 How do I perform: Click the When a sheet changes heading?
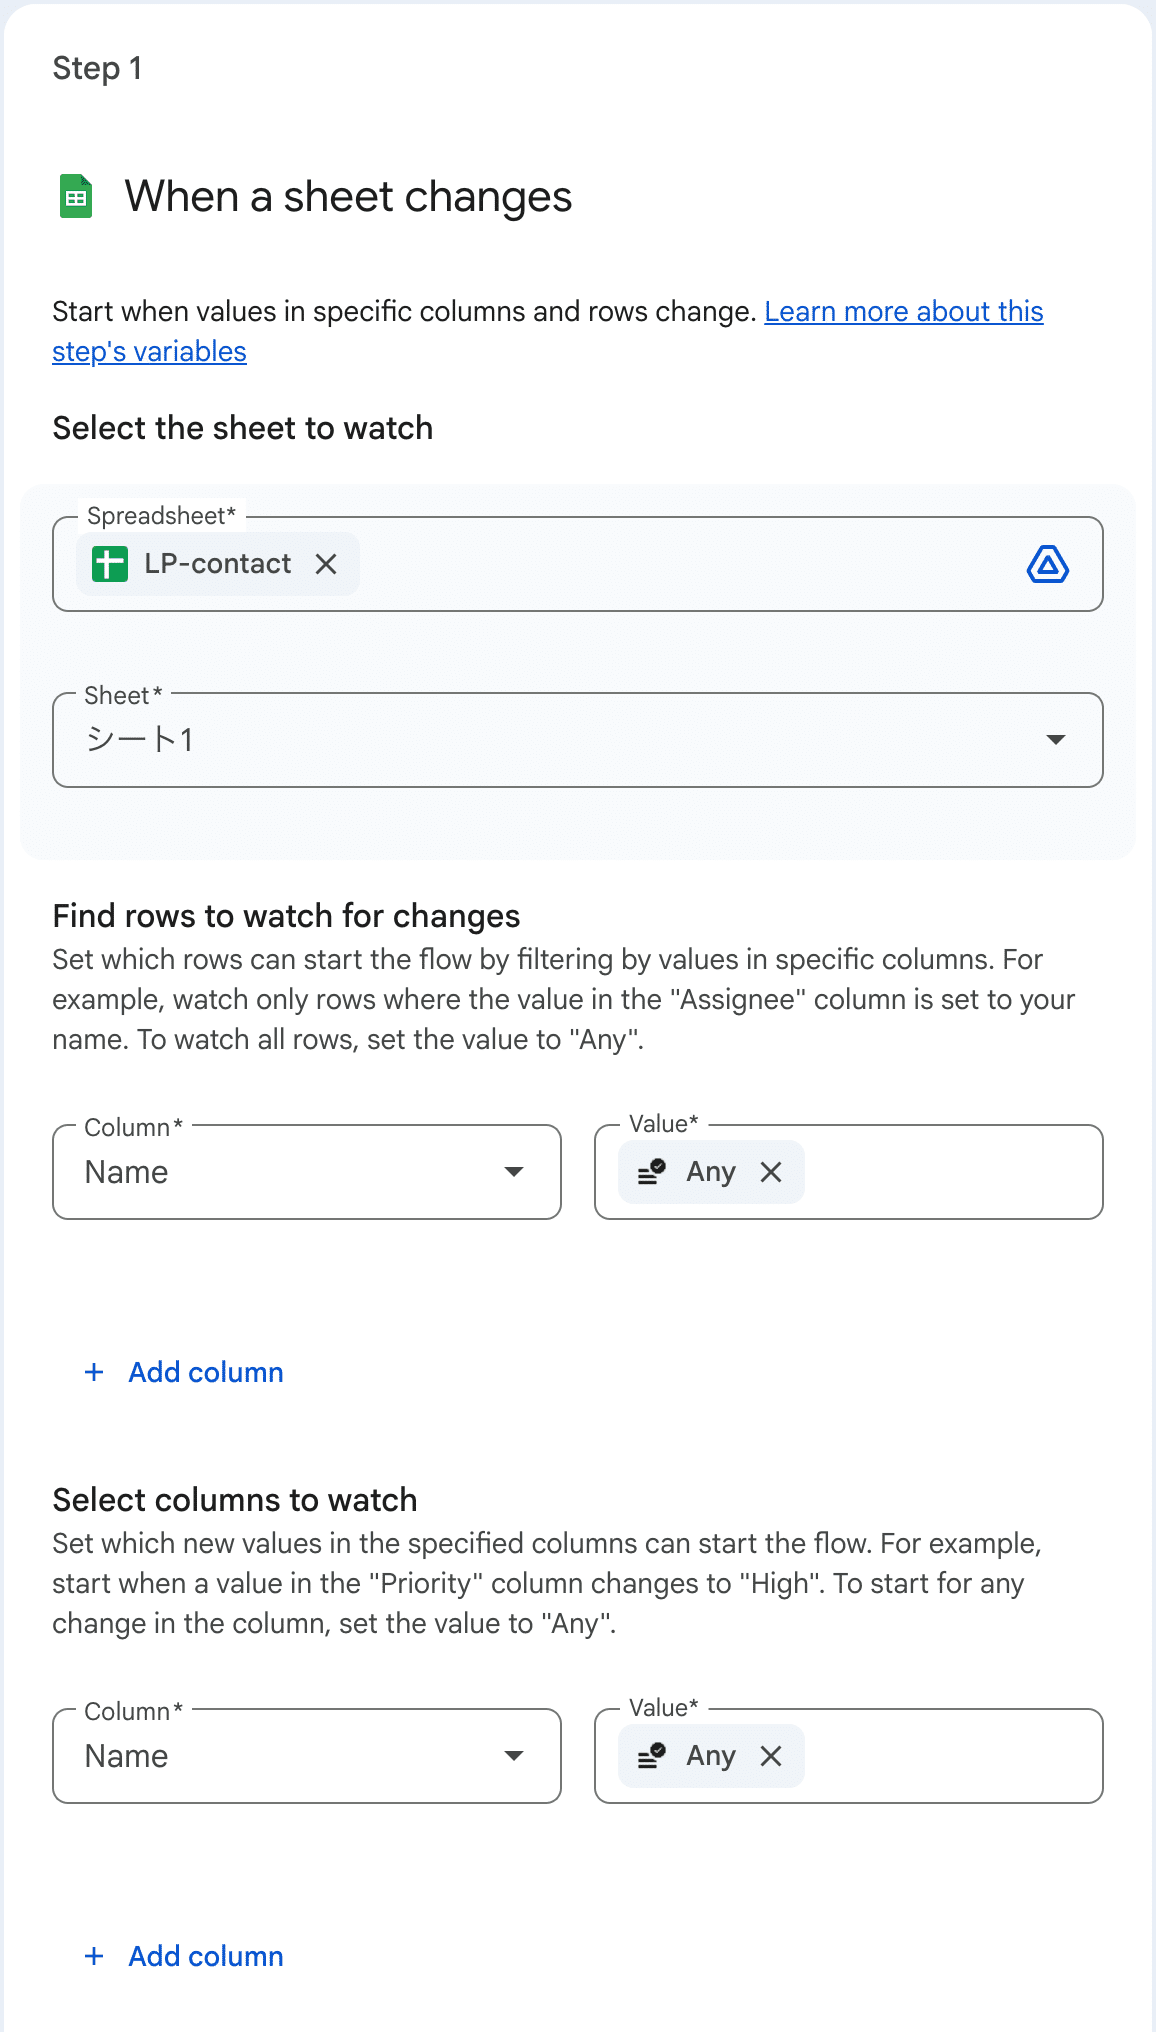tap(348, 197)
